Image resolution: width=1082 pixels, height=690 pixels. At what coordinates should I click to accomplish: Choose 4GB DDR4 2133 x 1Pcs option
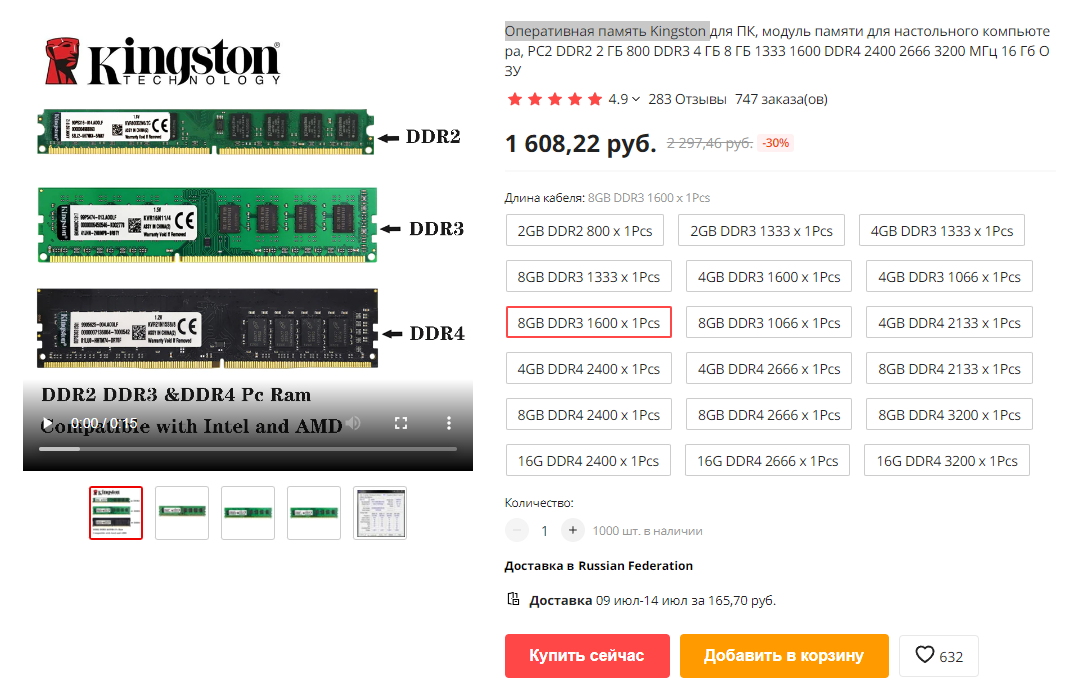(x=949, y=322)
